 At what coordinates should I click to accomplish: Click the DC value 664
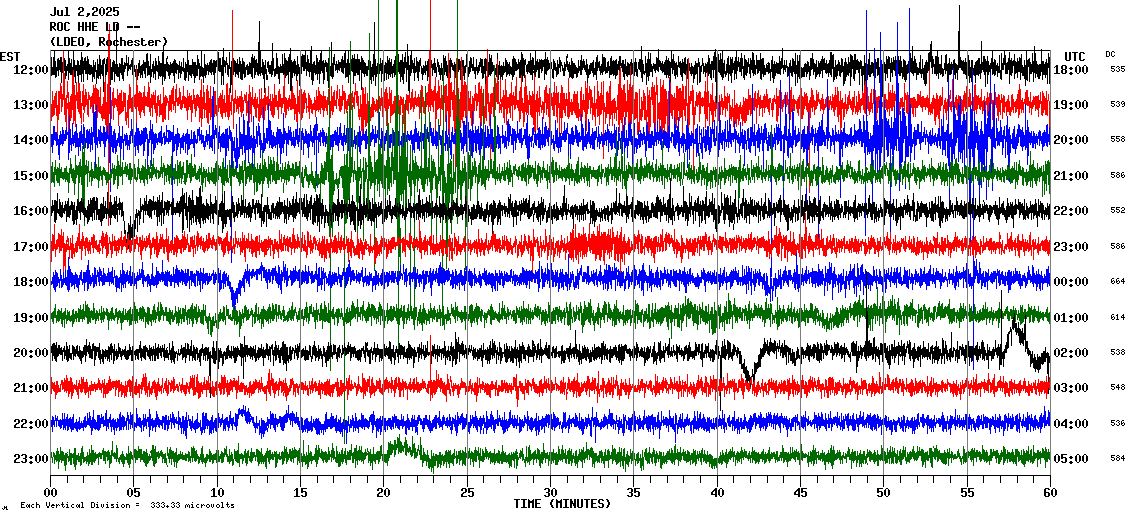[1117, 282]
